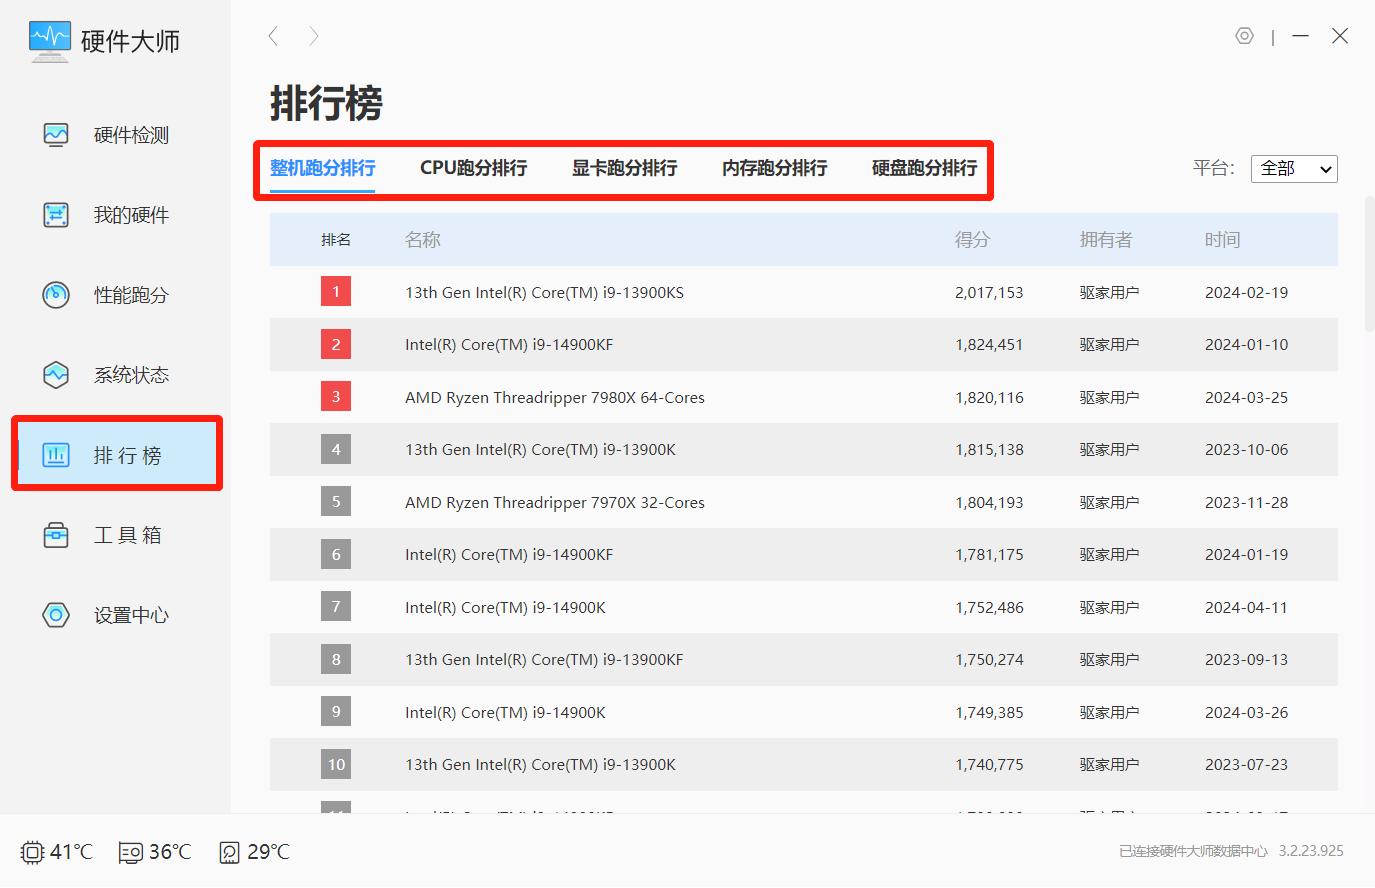Select rank 9 gray badge
1375x888 pixels.
coord(336,712)
